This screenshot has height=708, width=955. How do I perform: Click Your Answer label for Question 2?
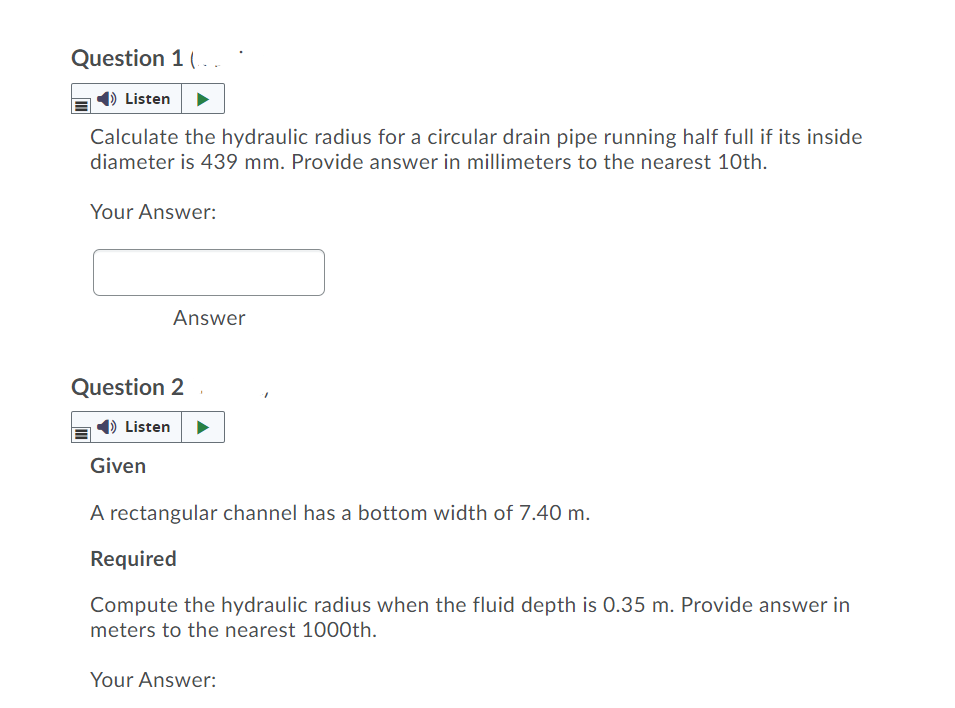[x=152, y=680]
